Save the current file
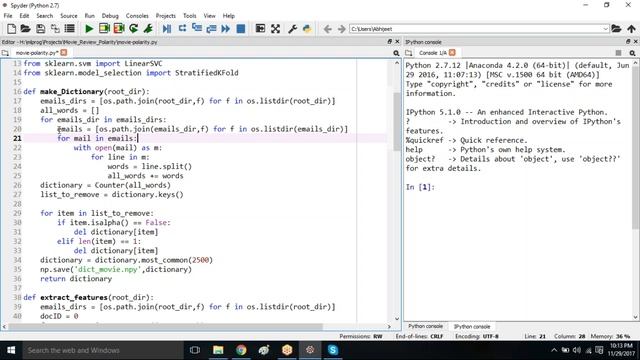 [40, 29]
